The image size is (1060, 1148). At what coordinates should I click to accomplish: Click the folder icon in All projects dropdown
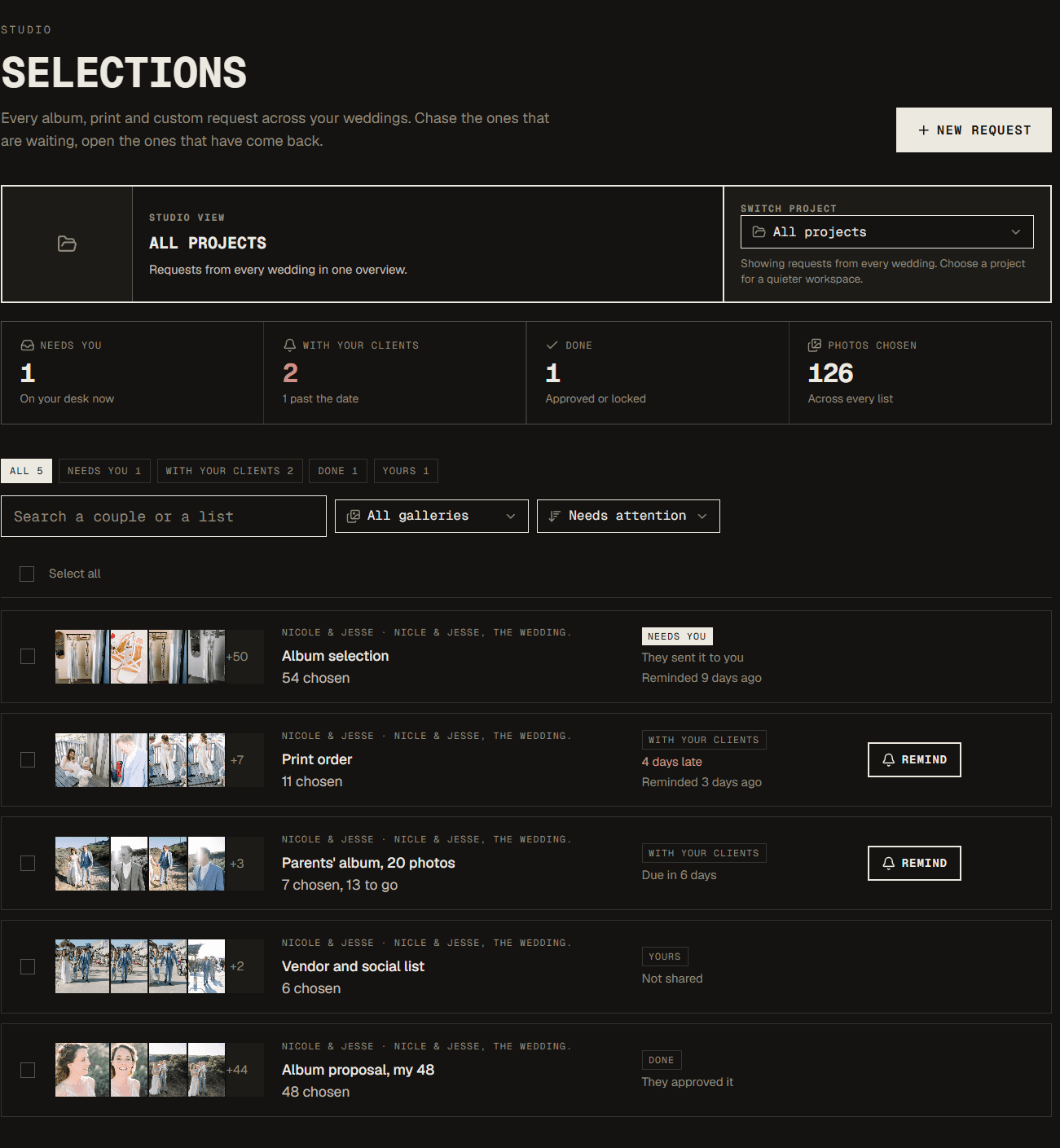(759, 232)
